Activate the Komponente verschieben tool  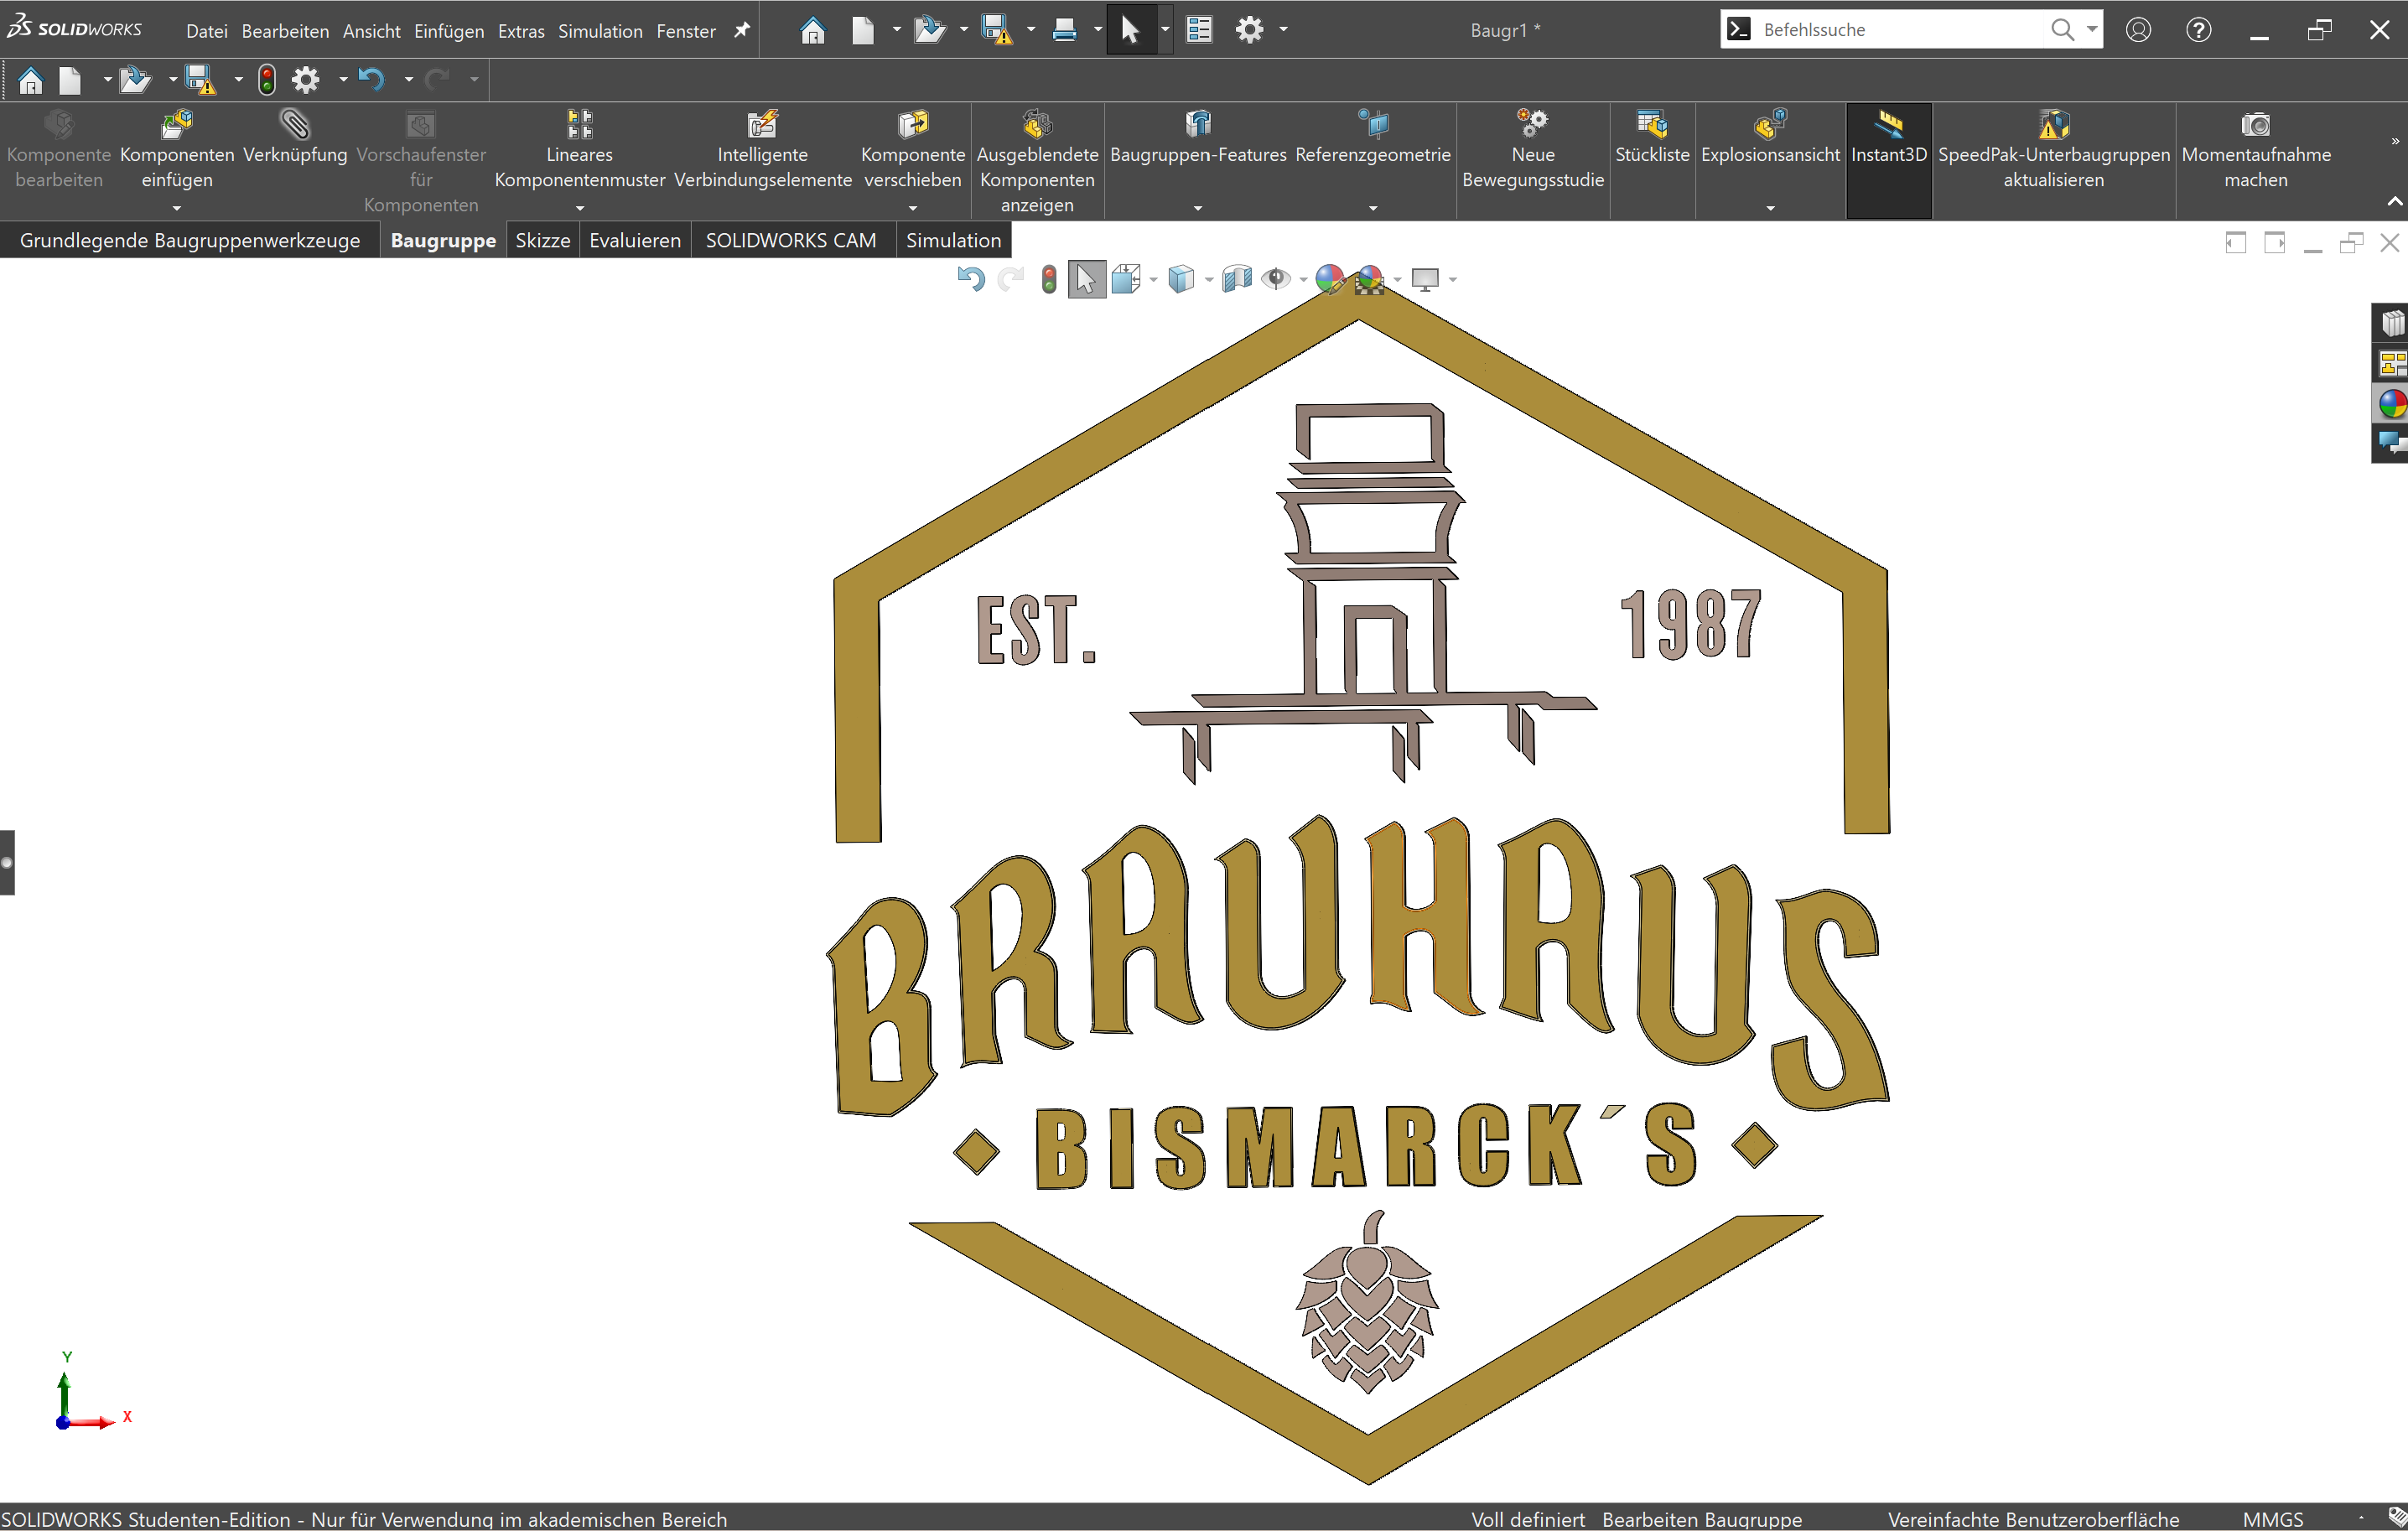coord(913,150)
